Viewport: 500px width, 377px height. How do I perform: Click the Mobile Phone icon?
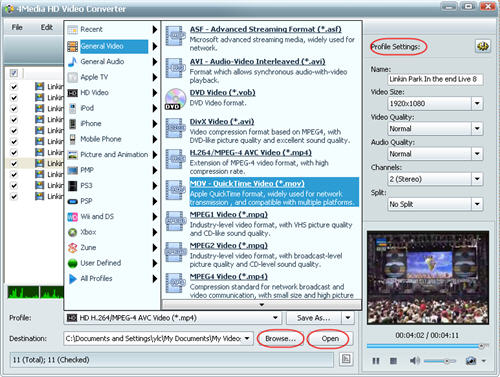[72, 139]
